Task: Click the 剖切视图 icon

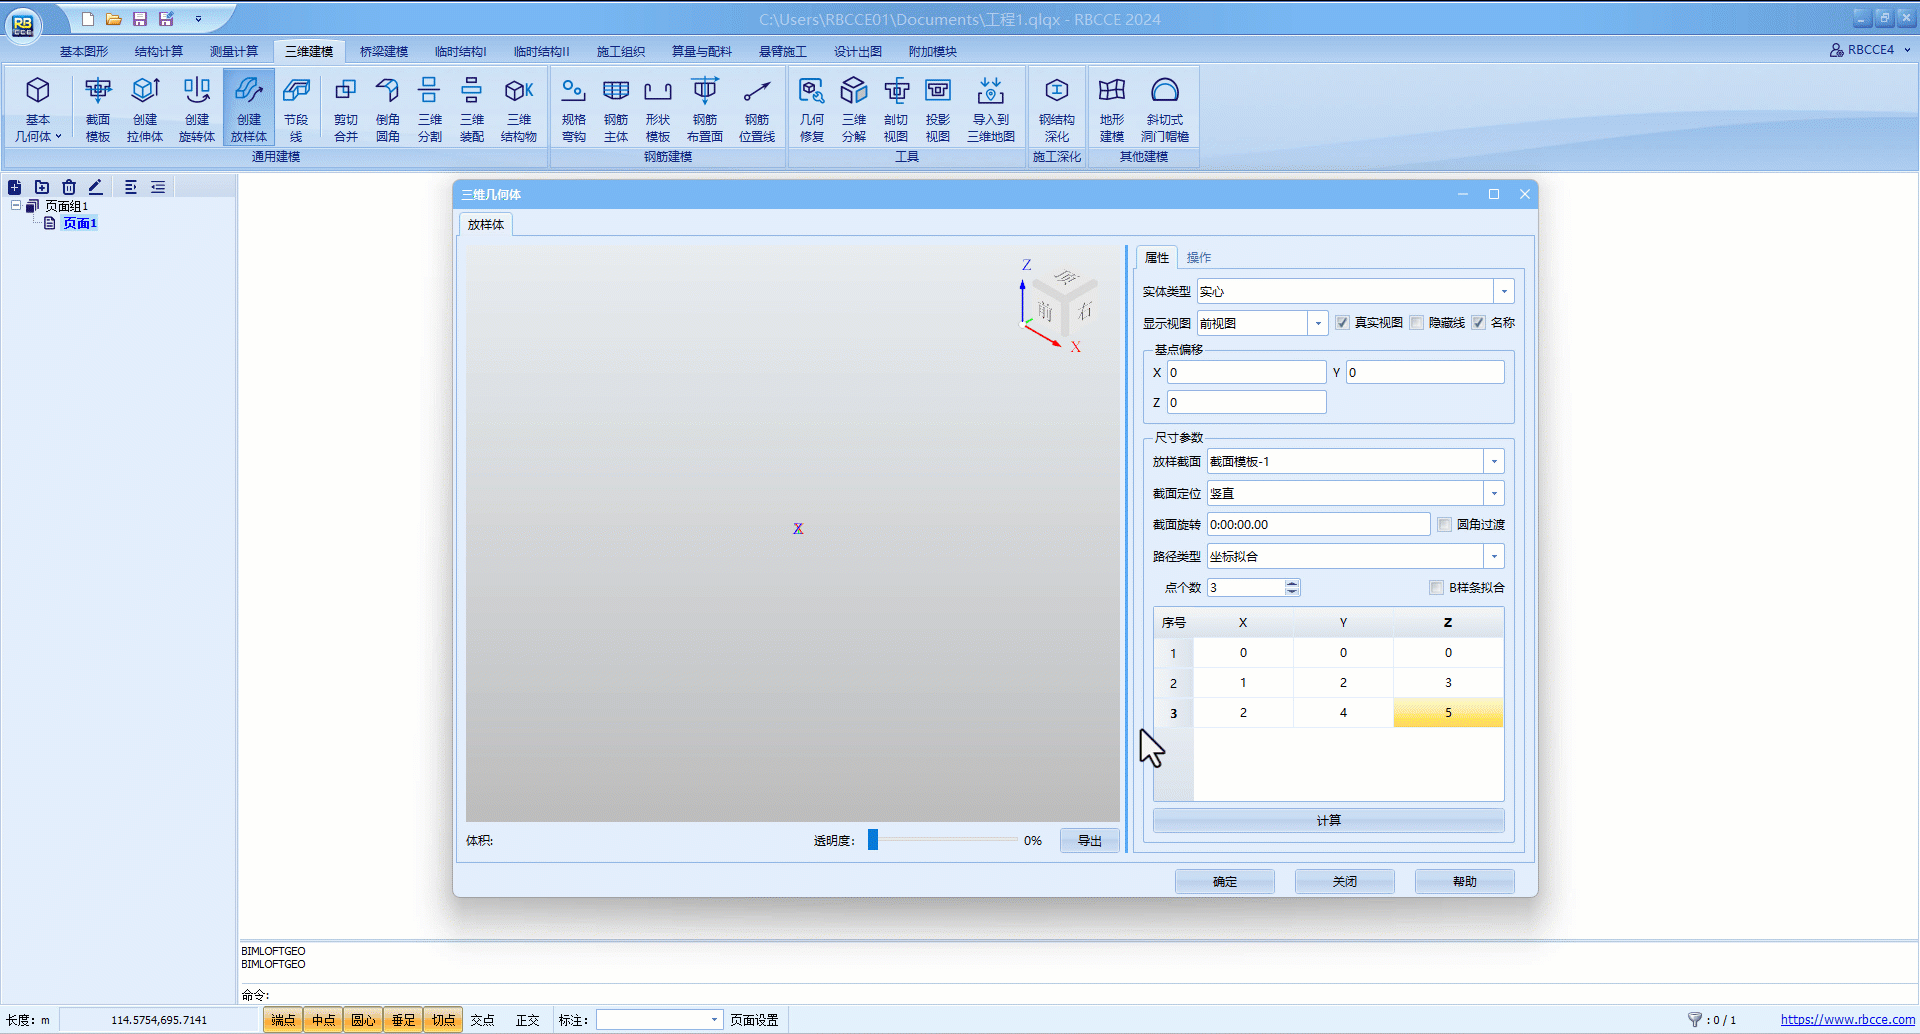Action: coord(896,109)
